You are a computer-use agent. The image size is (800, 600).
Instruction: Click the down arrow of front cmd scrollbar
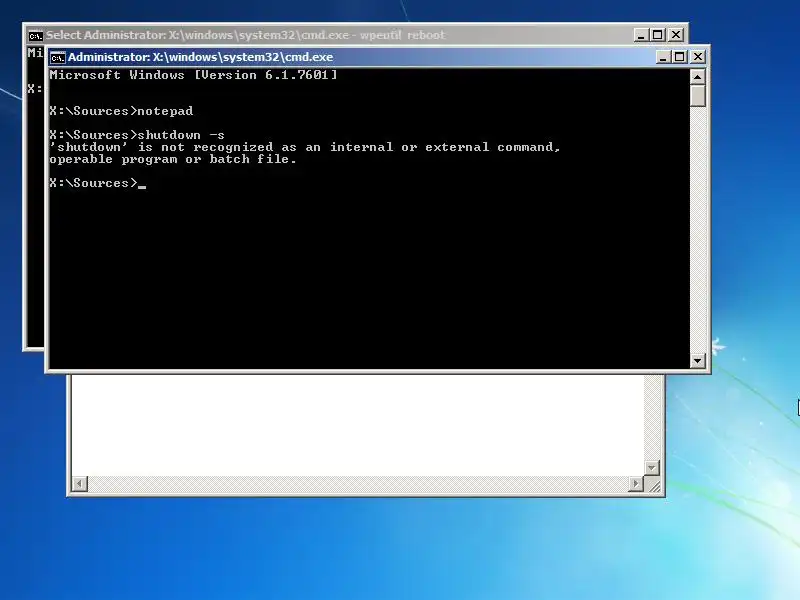coord(697,361)
